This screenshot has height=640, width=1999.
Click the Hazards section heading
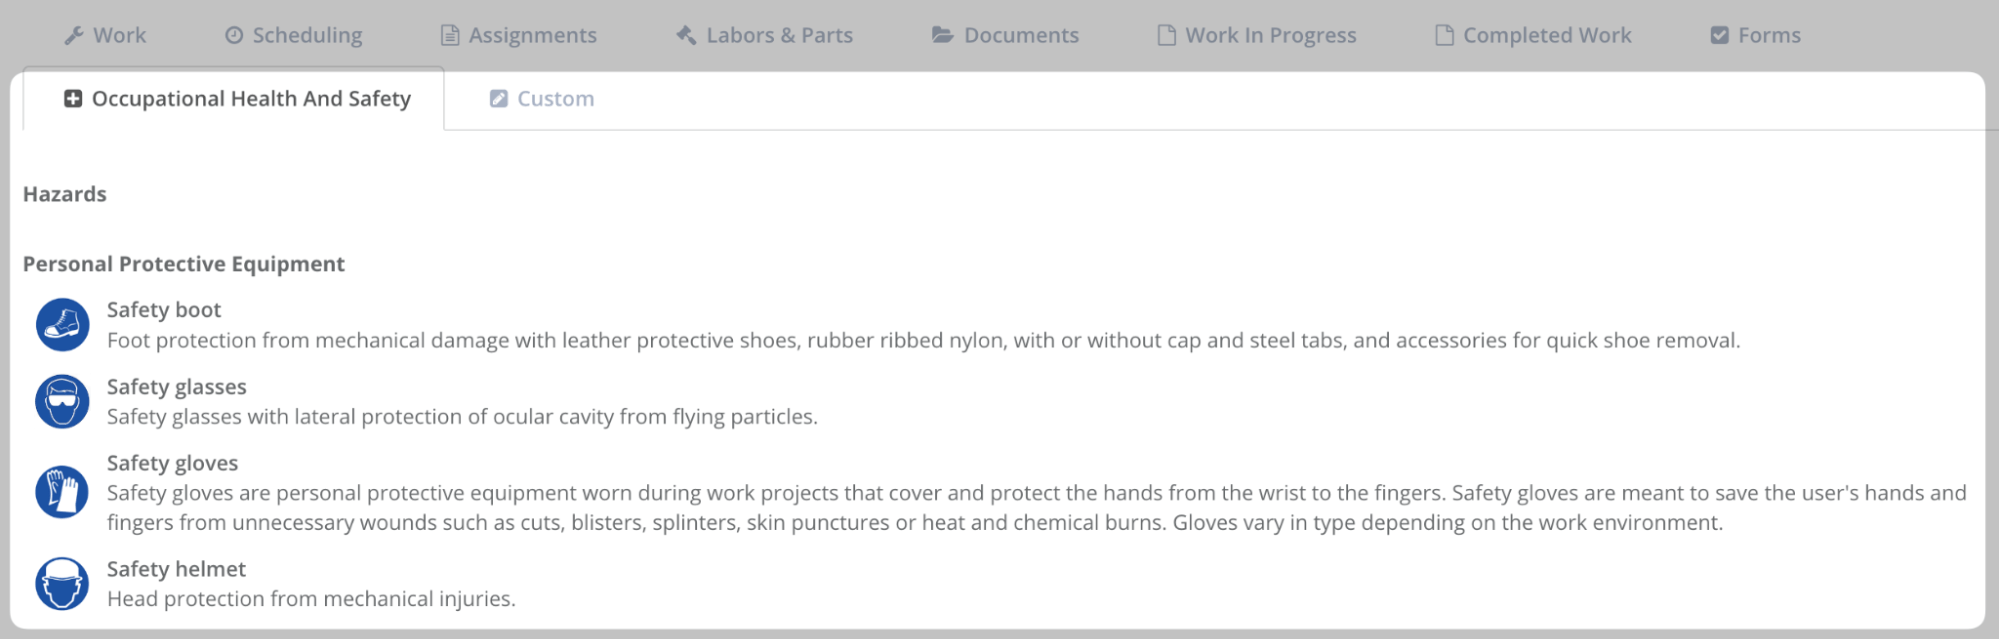point(65,194)
